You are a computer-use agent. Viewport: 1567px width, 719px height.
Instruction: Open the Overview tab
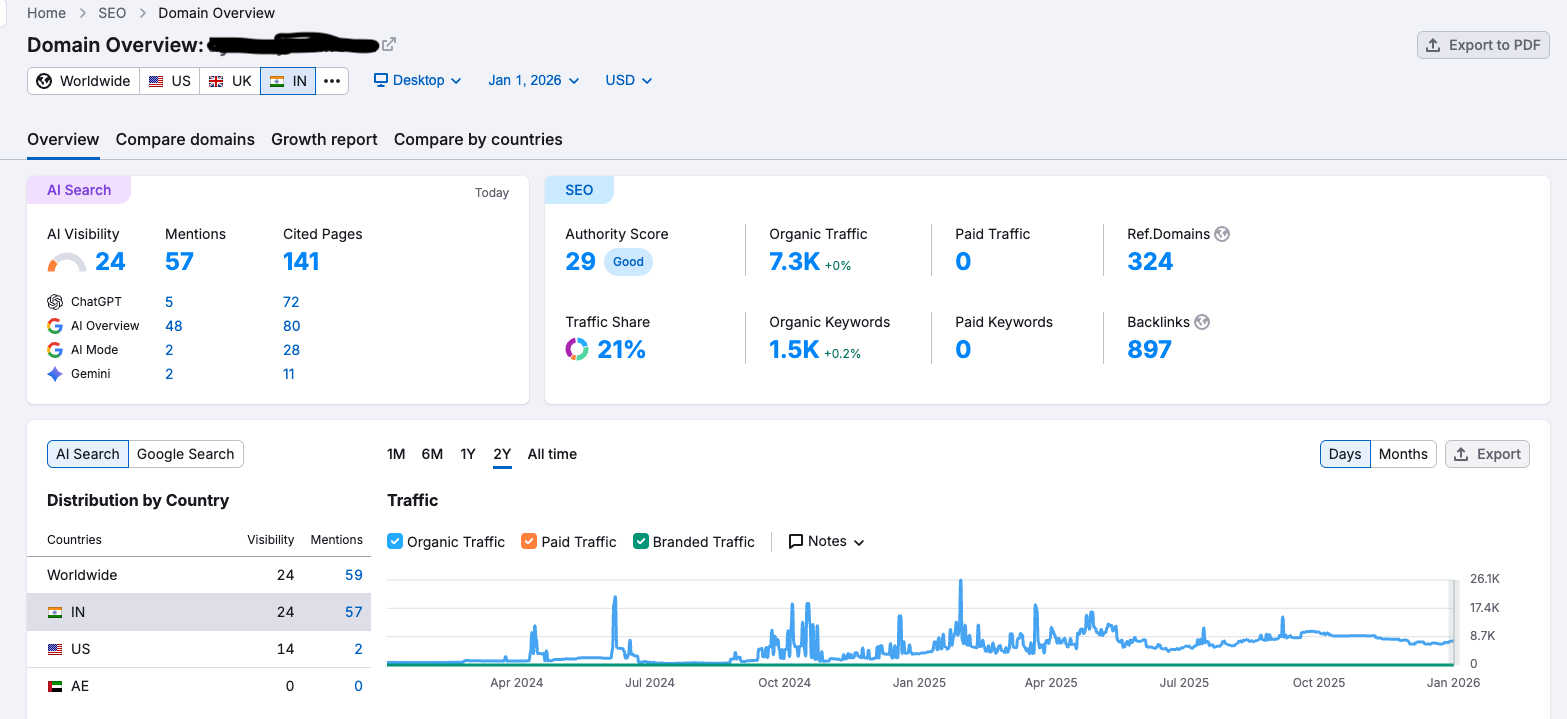pyautogui.click(x=63, y=139)
